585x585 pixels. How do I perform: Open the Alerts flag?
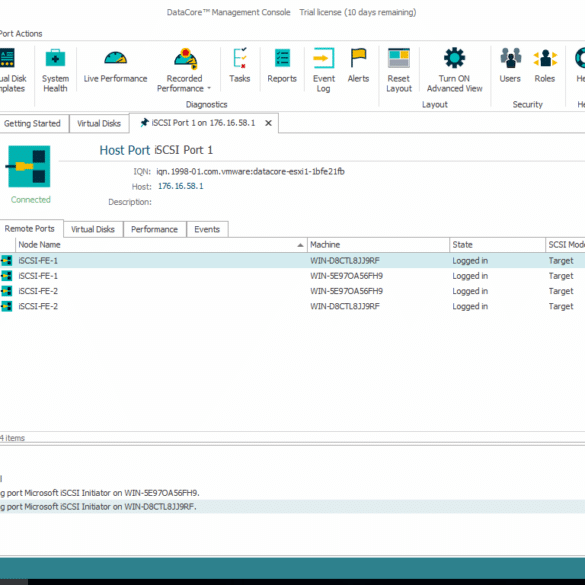[358, 65]
